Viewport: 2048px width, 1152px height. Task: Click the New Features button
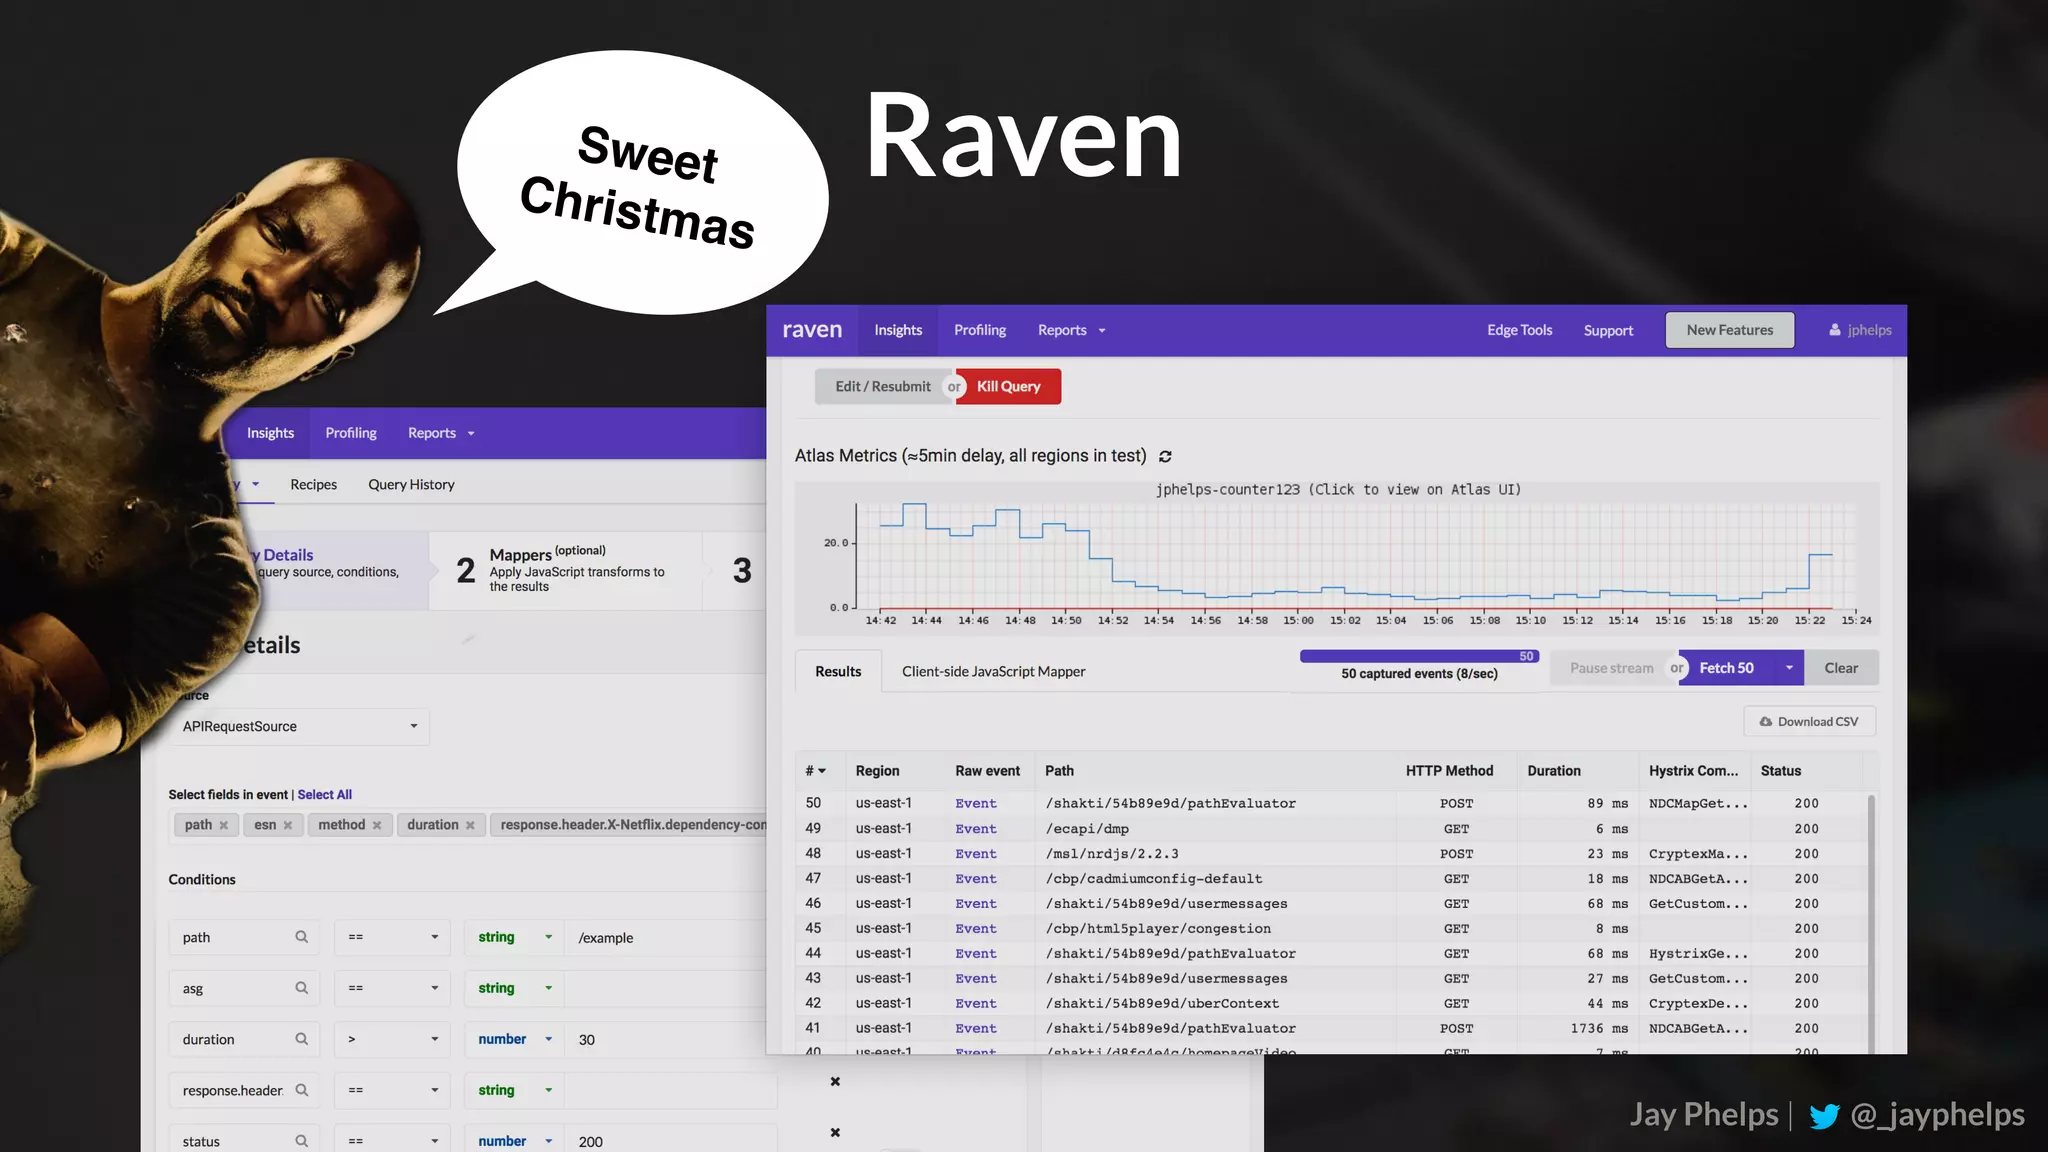point(1729,330)
